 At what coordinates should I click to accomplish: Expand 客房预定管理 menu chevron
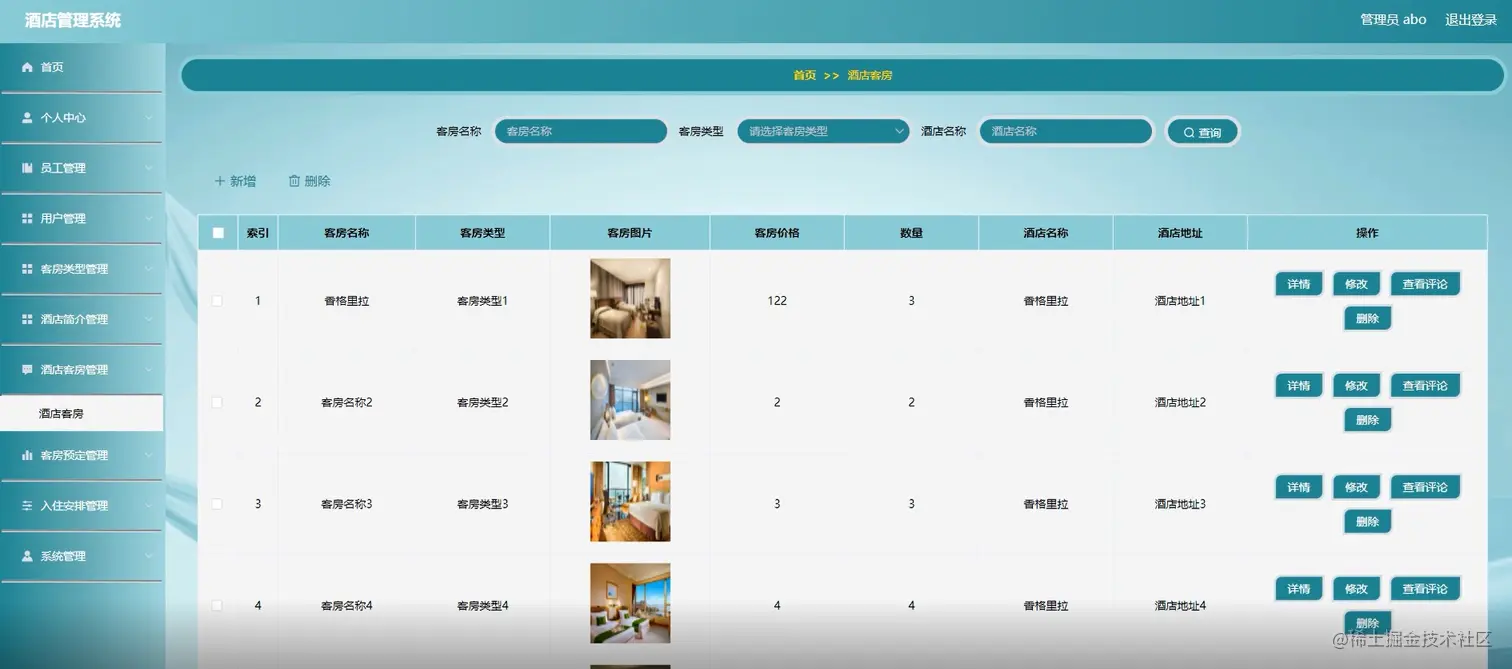coord(149,455)
